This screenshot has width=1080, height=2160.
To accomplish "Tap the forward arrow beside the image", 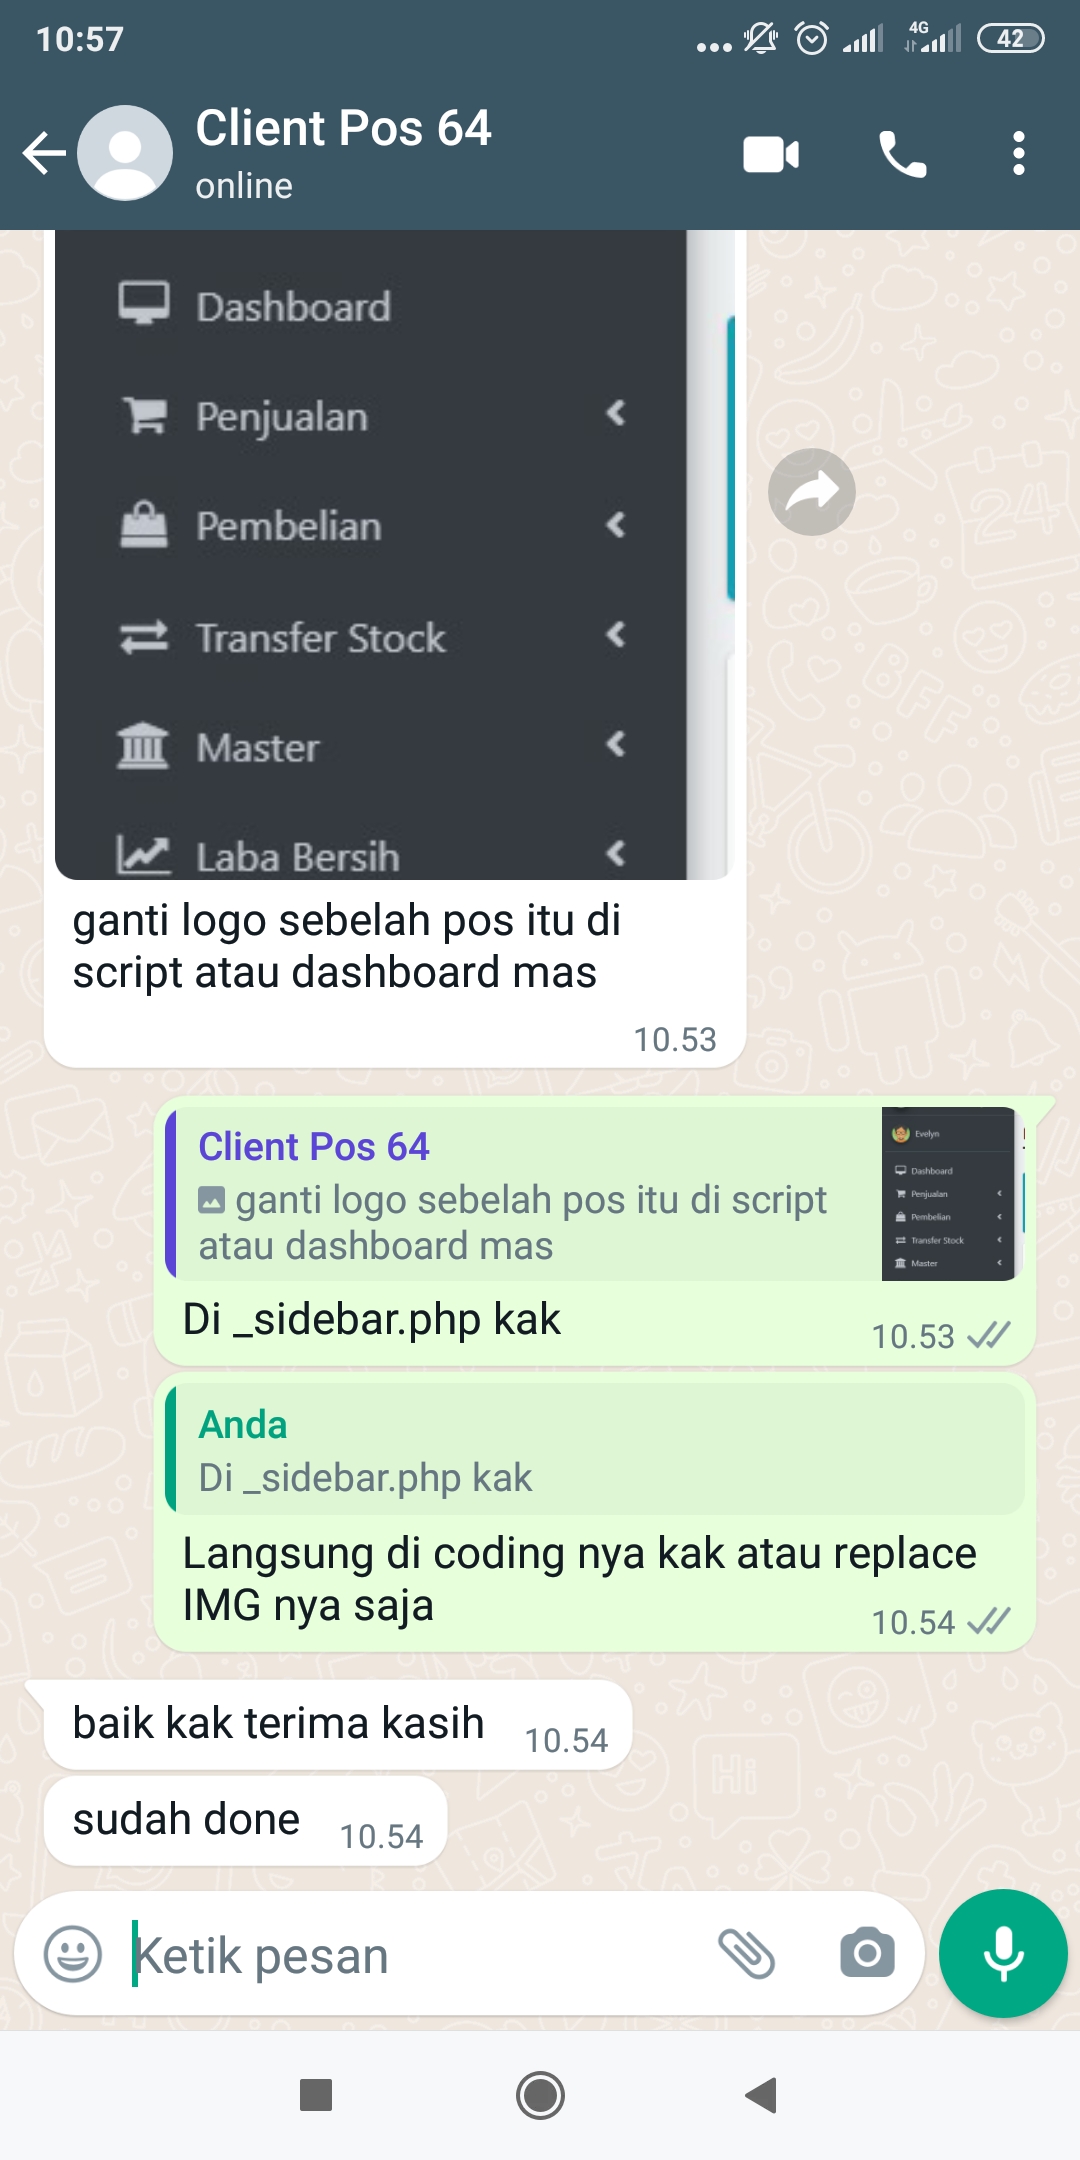I will point(811,491).
